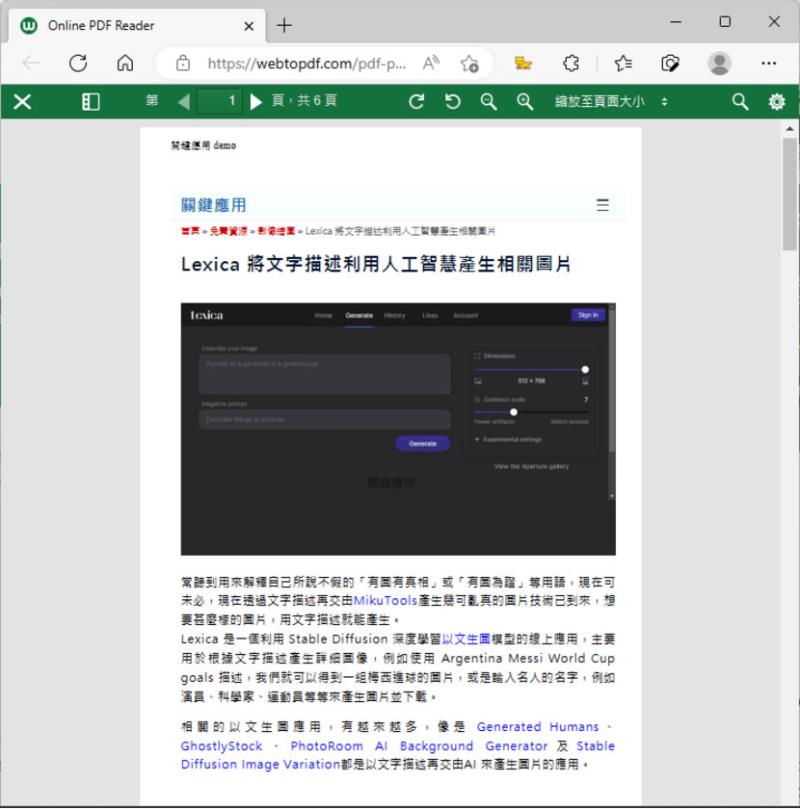800x809 pixels.
Task: Open read aloud icon in address bar
Action: pos(431,63)
